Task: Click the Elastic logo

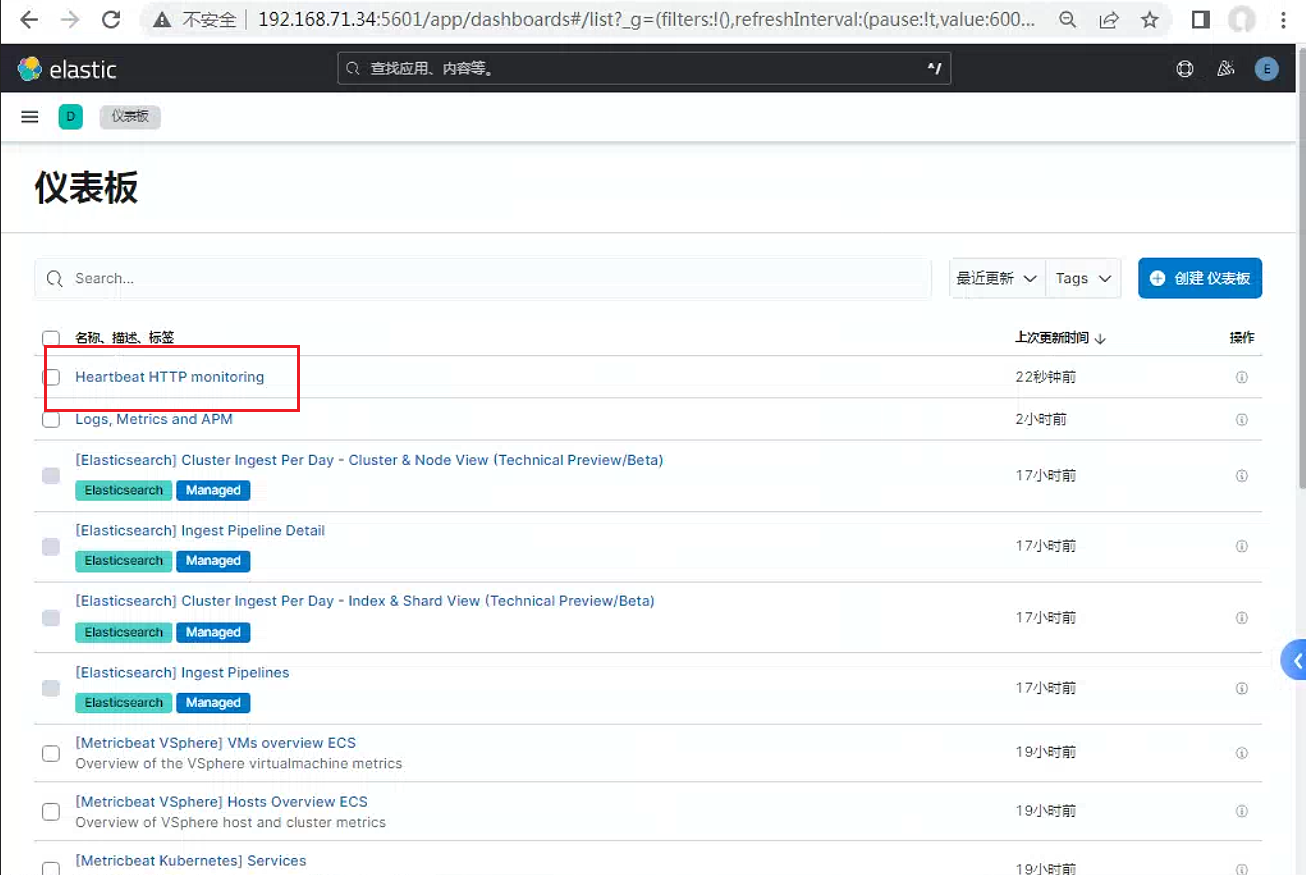Action: point(68,69)
